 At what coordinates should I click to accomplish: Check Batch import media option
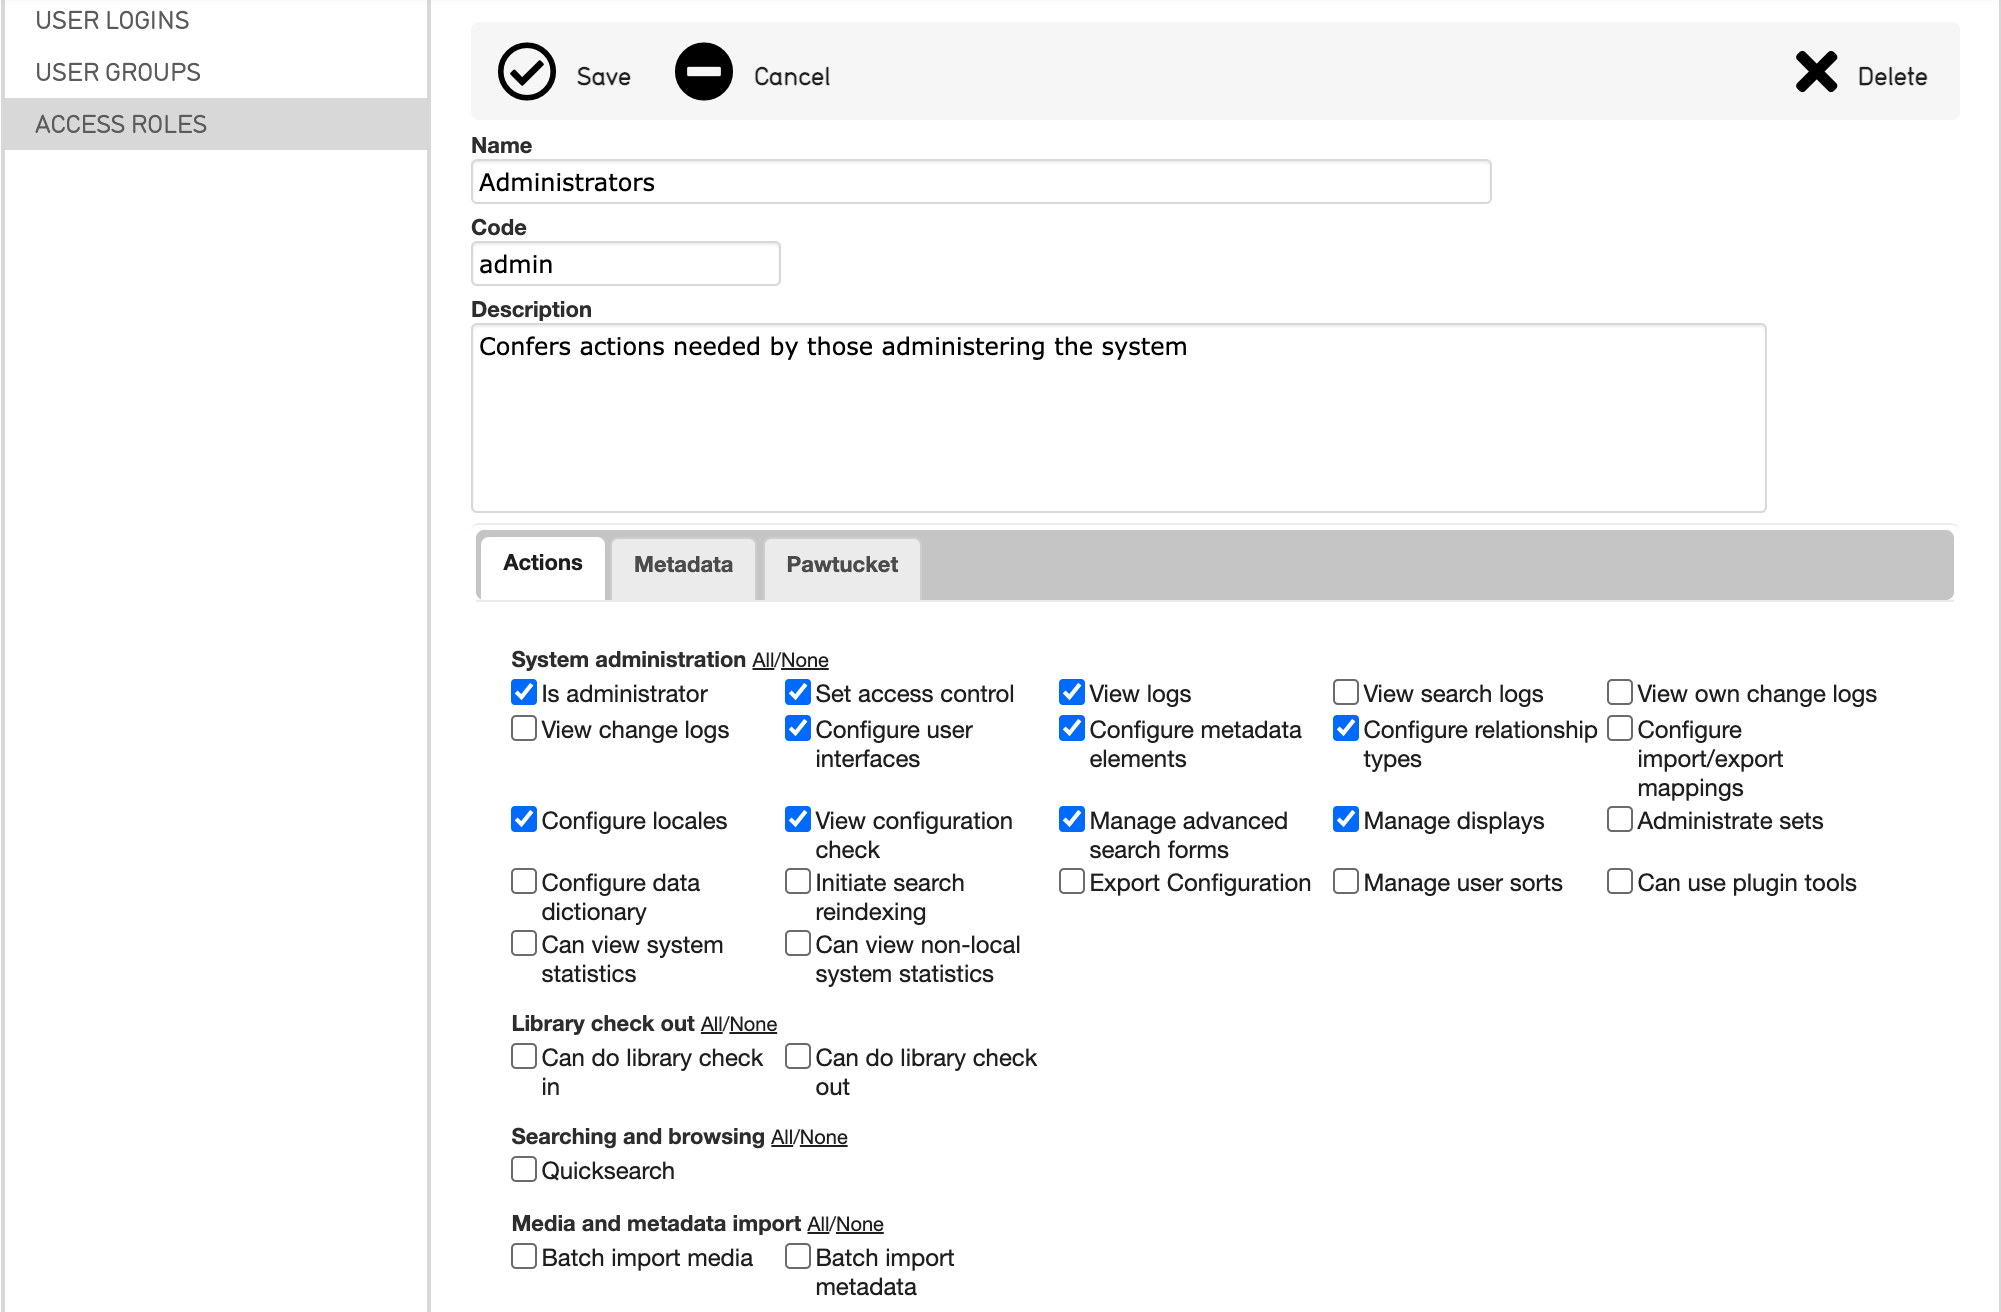click(524, 1256)
